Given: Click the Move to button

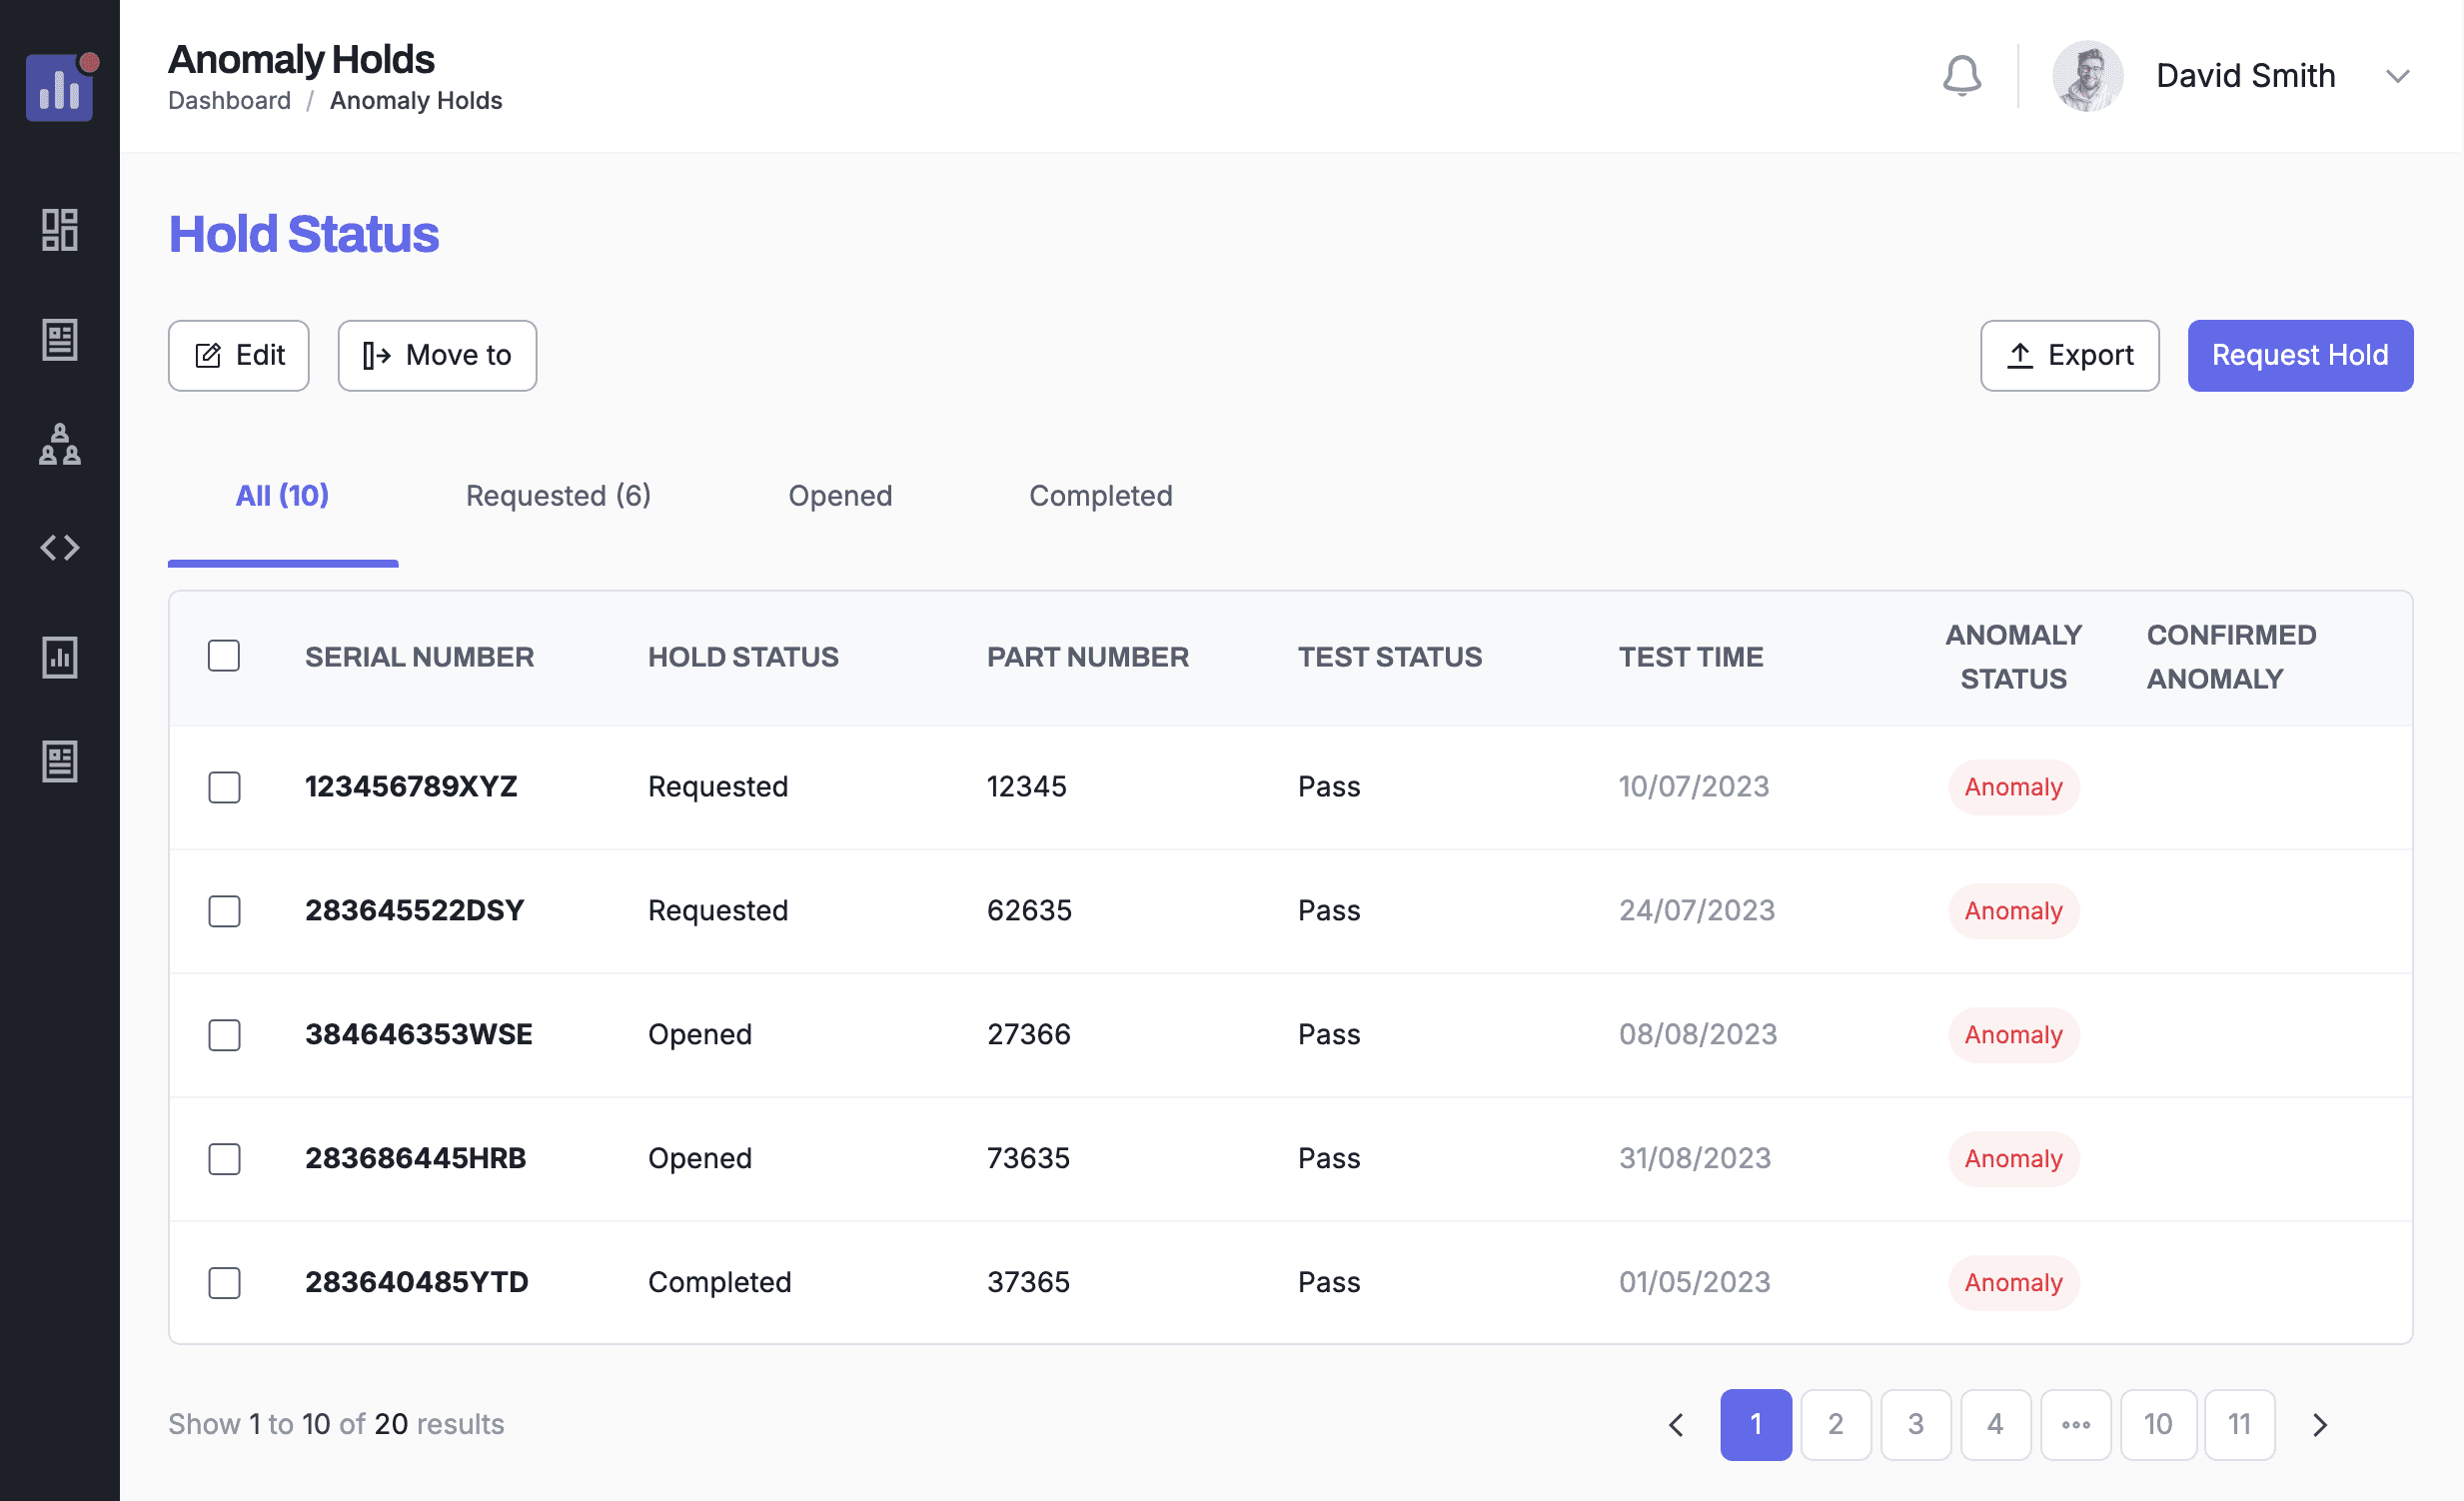Looking at the screenshot, I should tap(437, 355).
